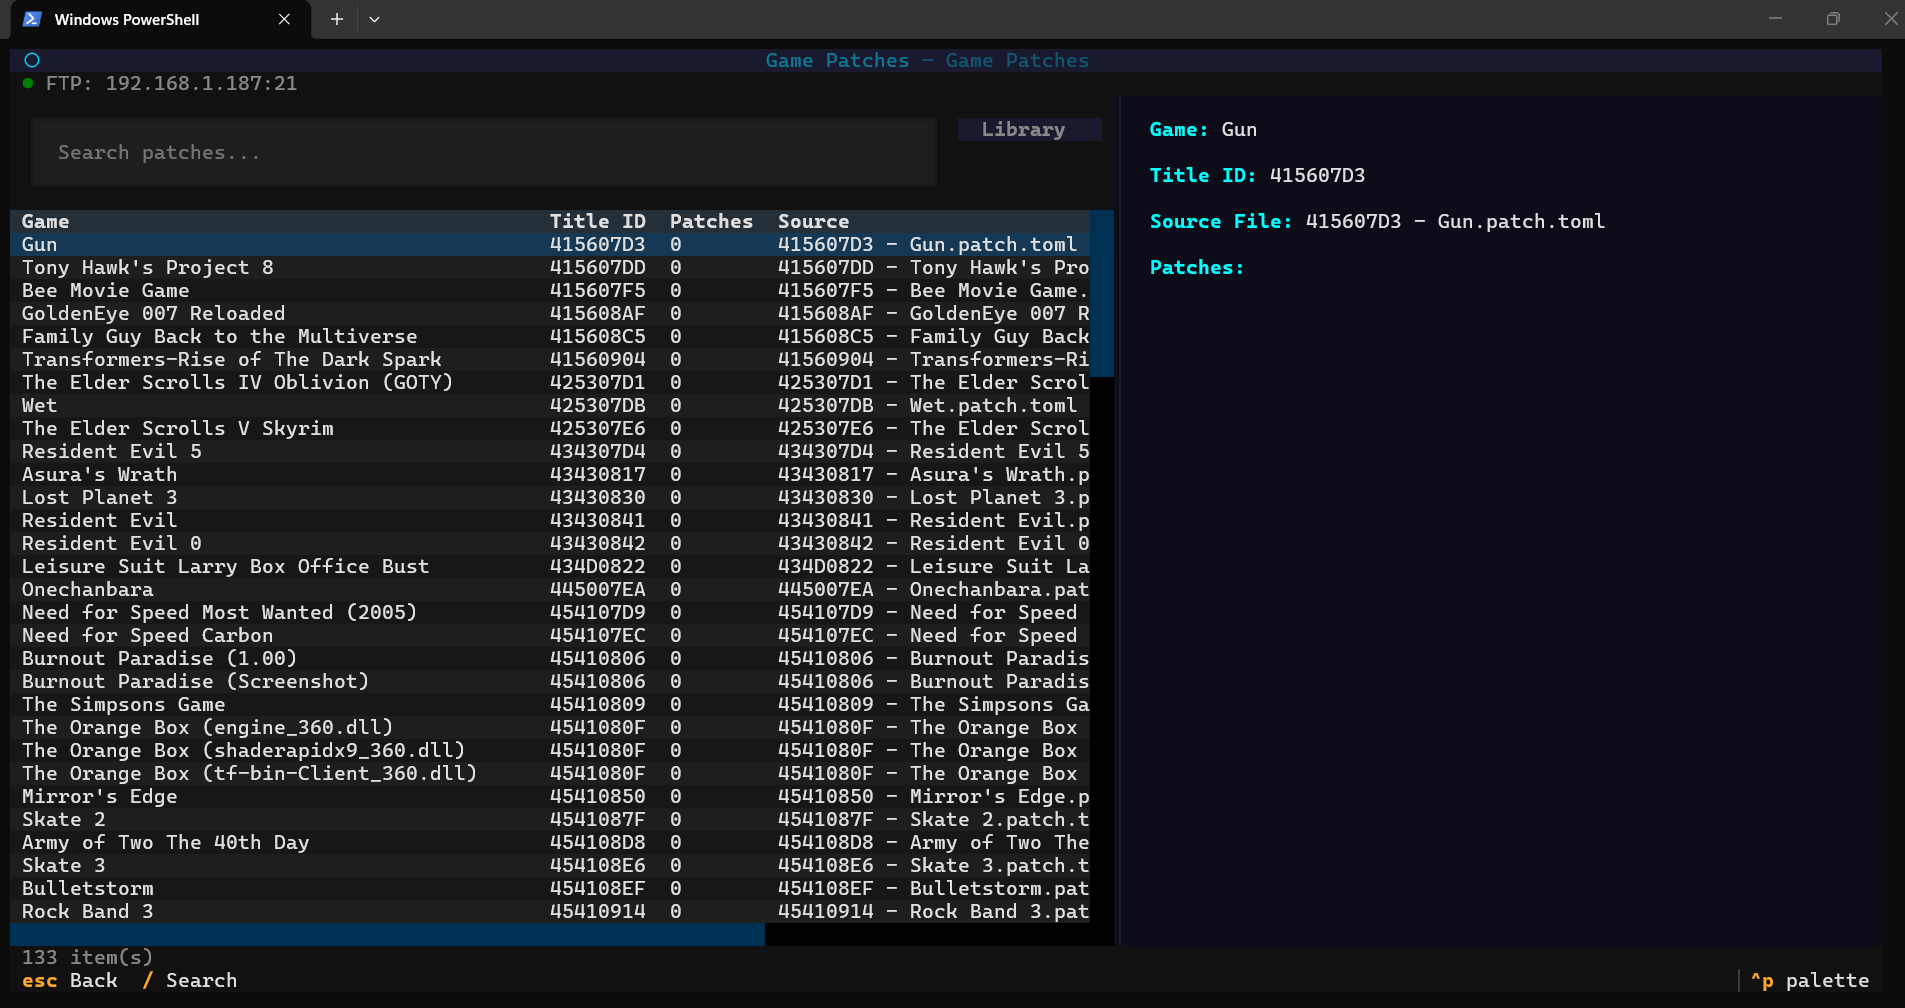Select the Lost Planet 3 row
This screenshot has height=1008, width=1905.
pyautogui.click(x=550, y=497)
